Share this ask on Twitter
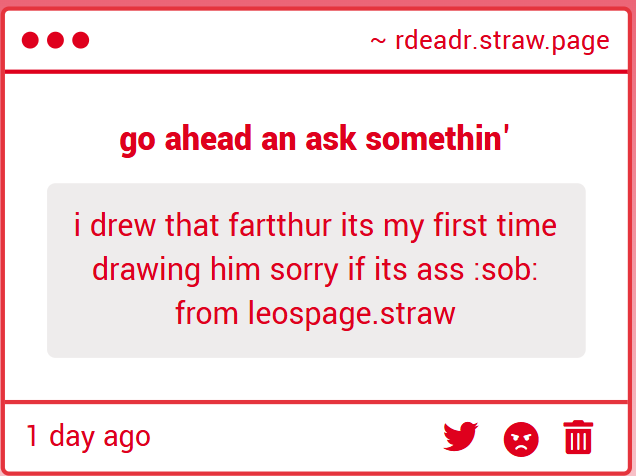Image resolution: width=636 pixels, height=476 pixels. [461, 437]
